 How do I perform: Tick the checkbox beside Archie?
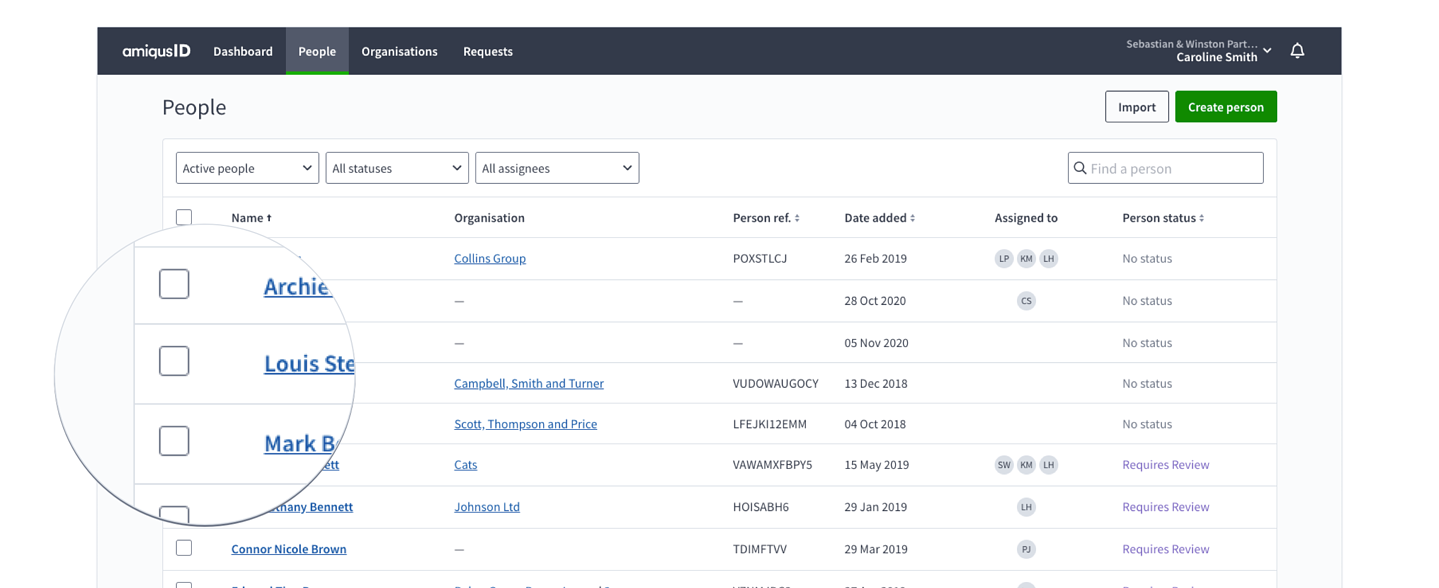pyautogui.click(x=174, y=284)
